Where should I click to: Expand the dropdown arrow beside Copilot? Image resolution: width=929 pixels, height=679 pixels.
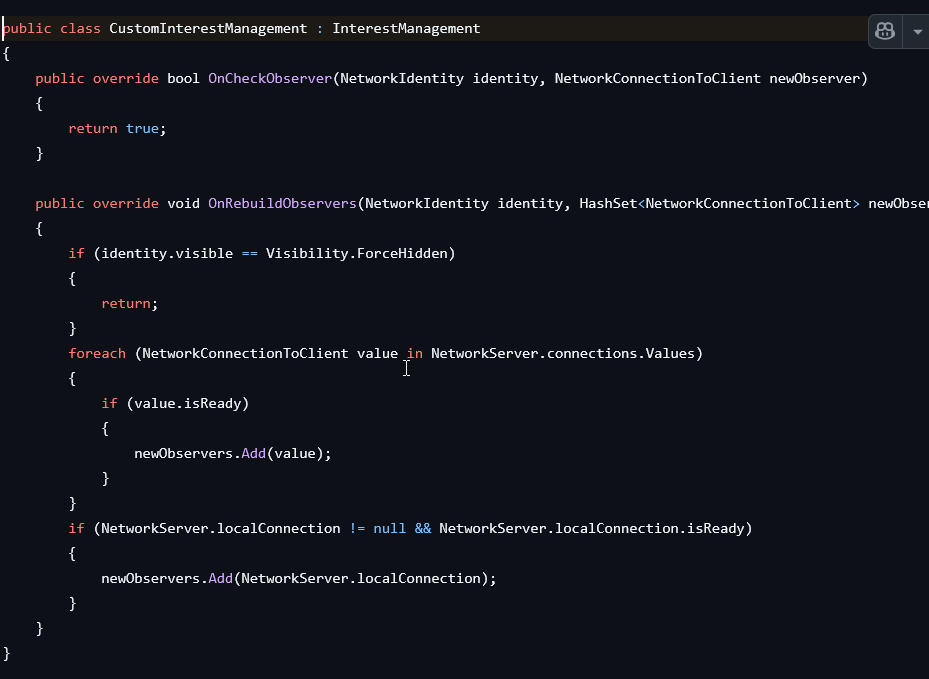(x=918, y=31)
